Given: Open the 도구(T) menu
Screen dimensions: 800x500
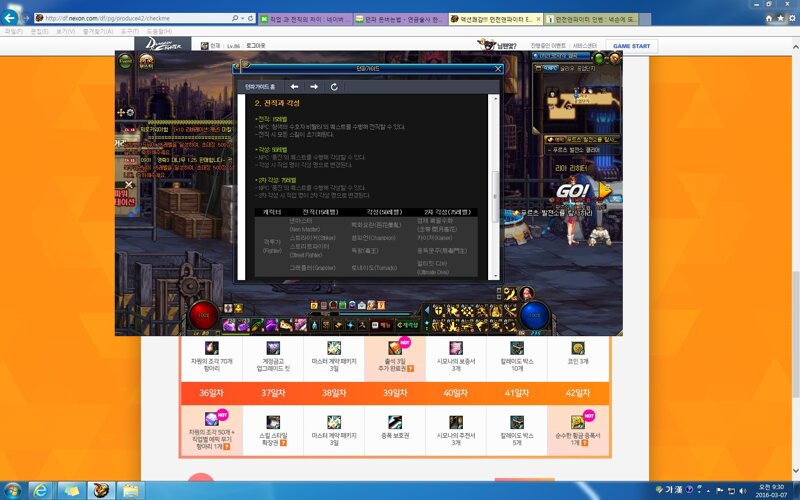Looking at the screenshot, I should [x=130, y=32].
